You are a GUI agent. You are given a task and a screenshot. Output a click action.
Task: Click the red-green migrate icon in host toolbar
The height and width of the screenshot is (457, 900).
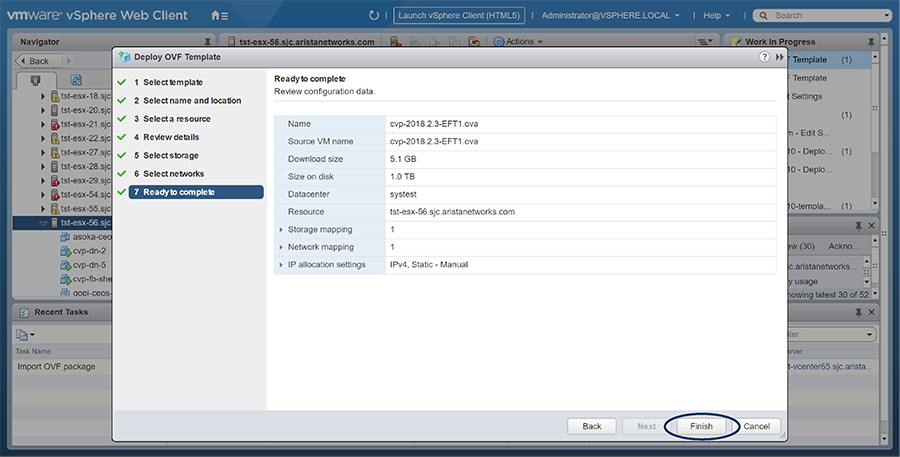474,41
